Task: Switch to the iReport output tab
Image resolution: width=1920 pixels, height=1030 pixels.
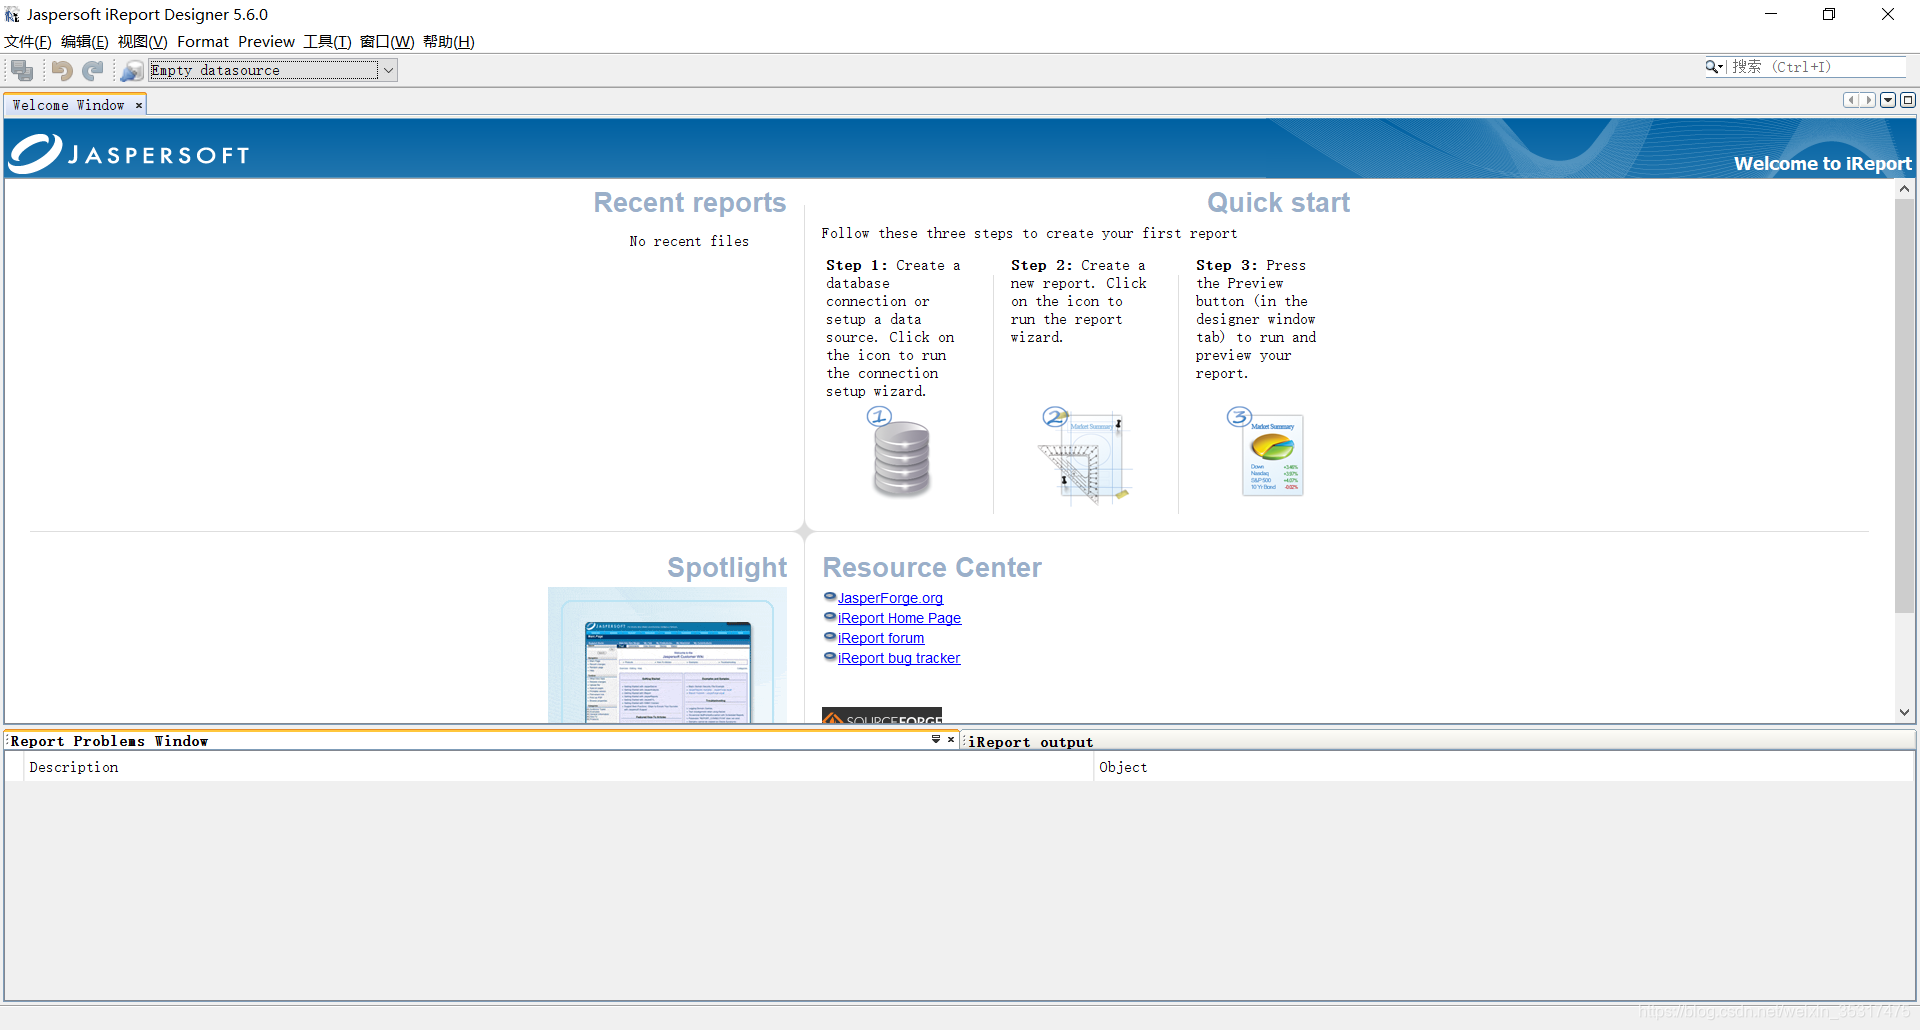Action: pos(1030,742)
